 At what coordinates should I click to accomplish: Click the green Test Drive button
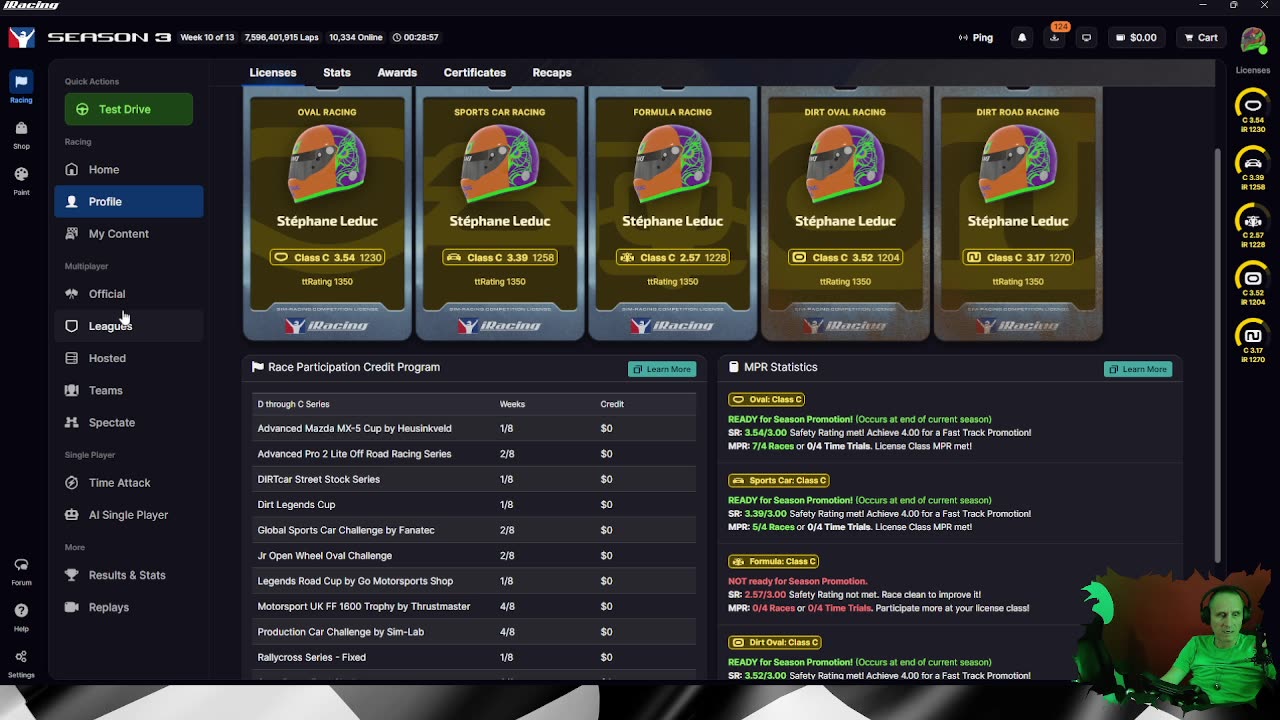tap(129, 109)
